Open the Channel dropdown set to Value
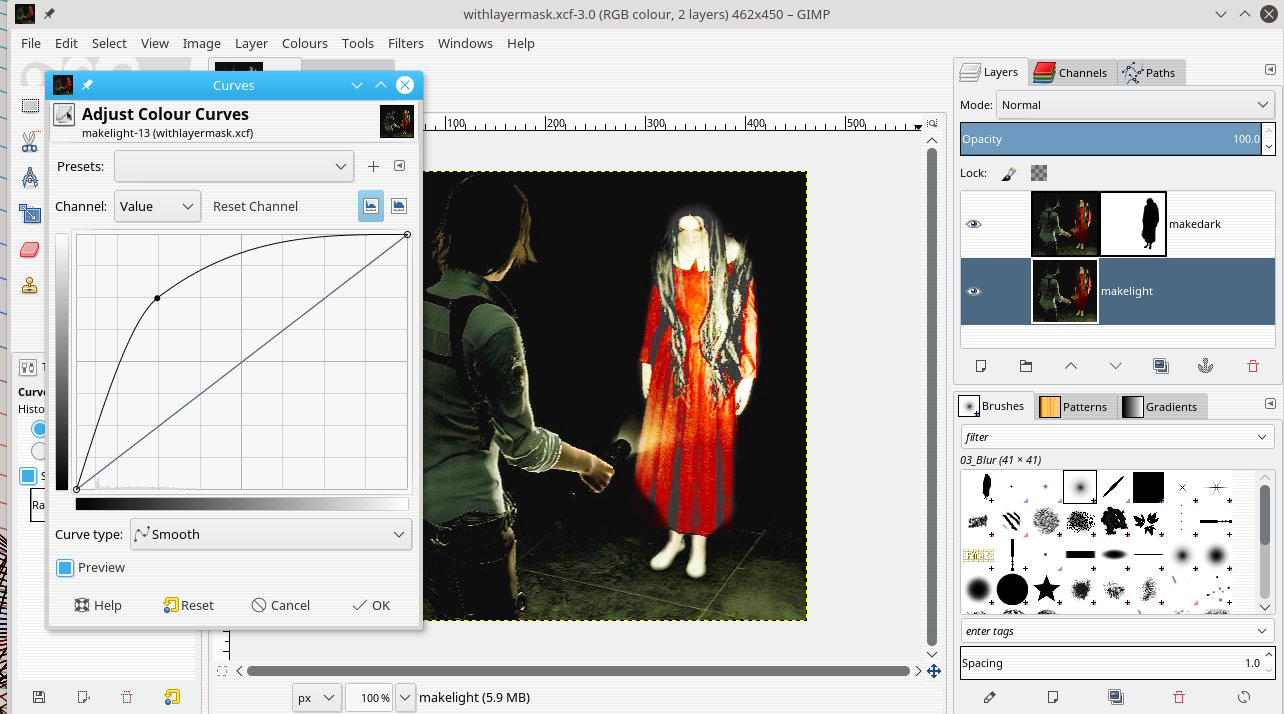 [x=157, y=206]
